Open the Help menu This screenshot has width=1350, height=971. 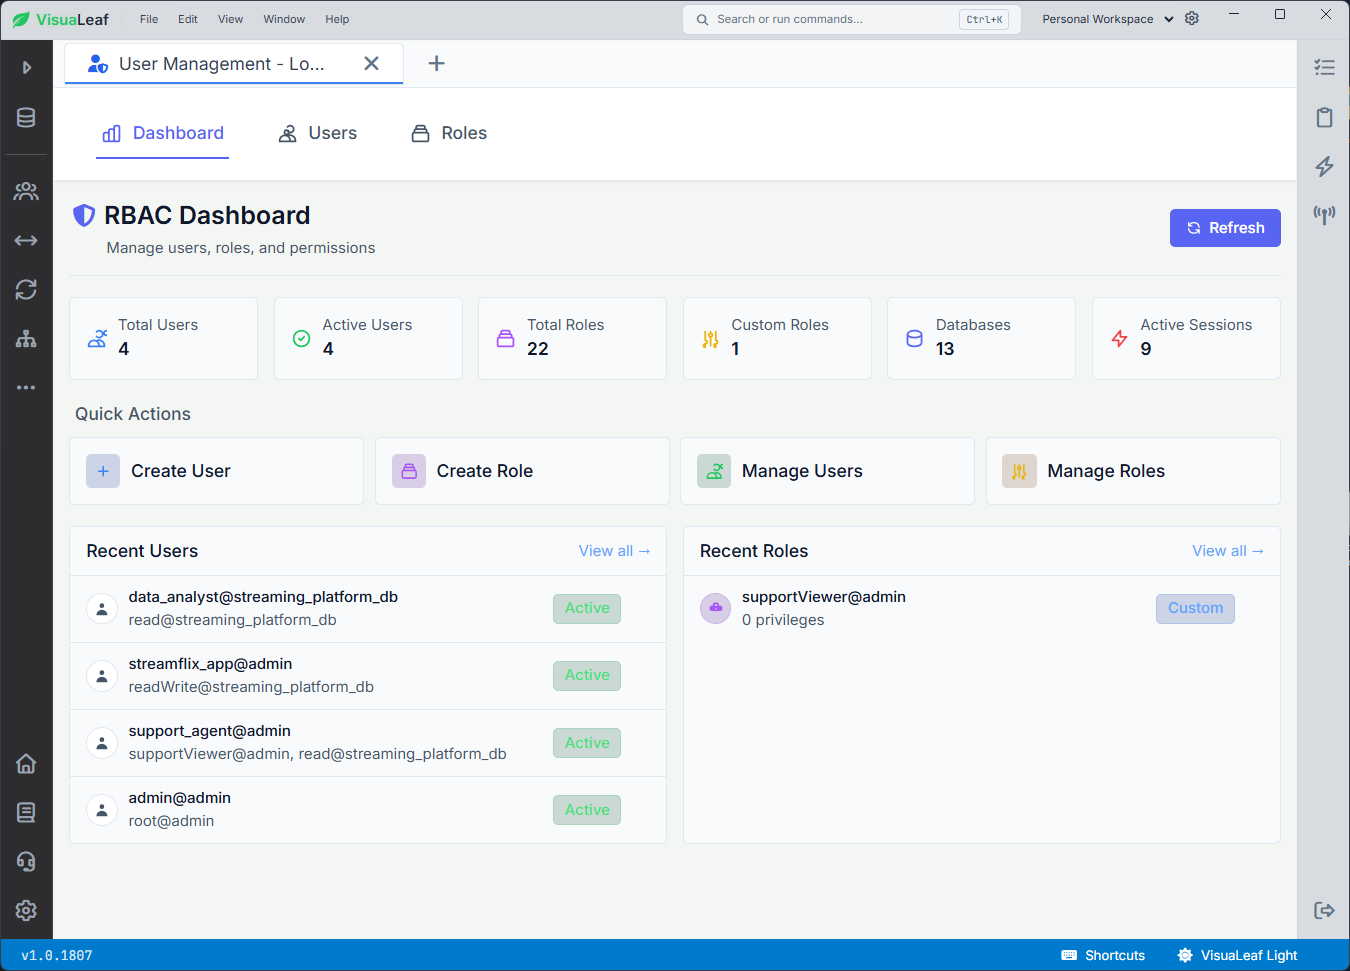(x=337, y=19)
